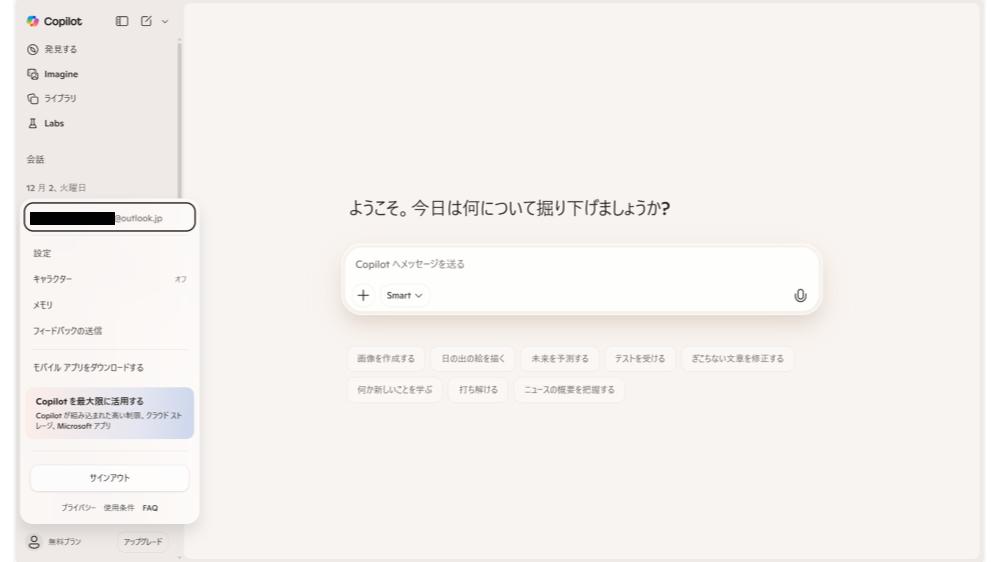The width and height of the screenshot is (999, 562).
Task: Select モバイル アプリをダウンロードする
Action: click(x=110, y=368)
